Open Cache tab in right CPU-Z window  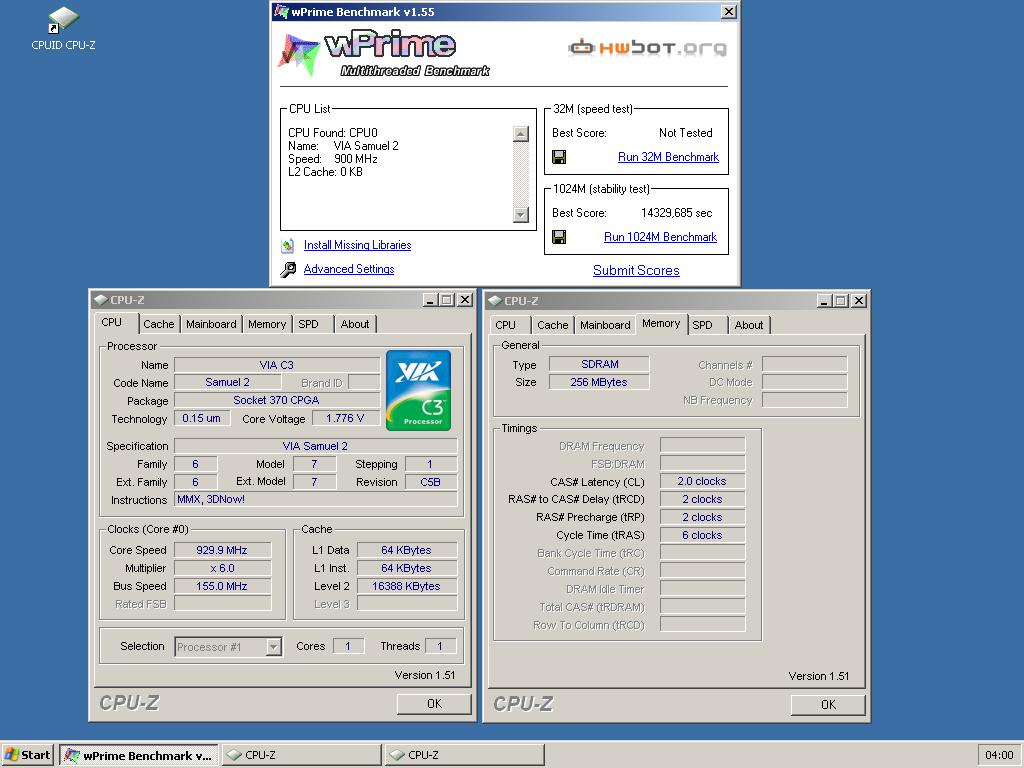tap(552, 325)
